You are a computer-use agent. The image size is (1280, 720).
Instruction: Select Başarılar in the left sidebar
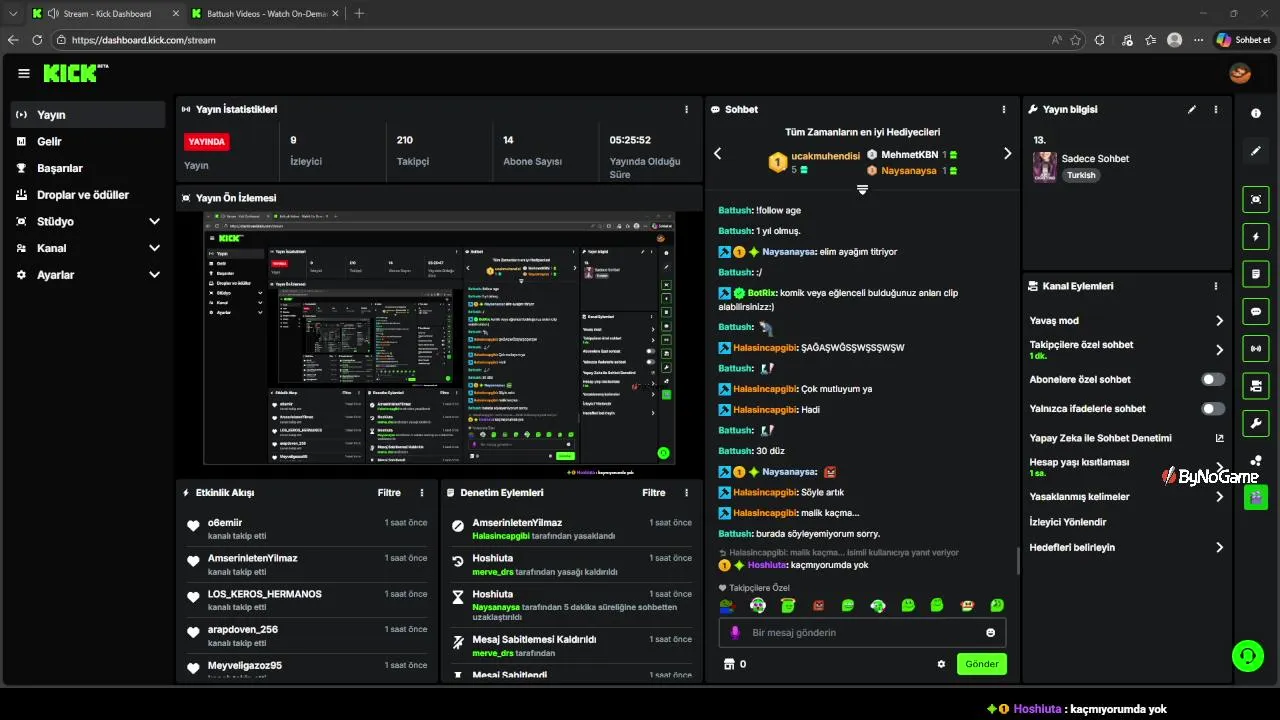point(88,168)
